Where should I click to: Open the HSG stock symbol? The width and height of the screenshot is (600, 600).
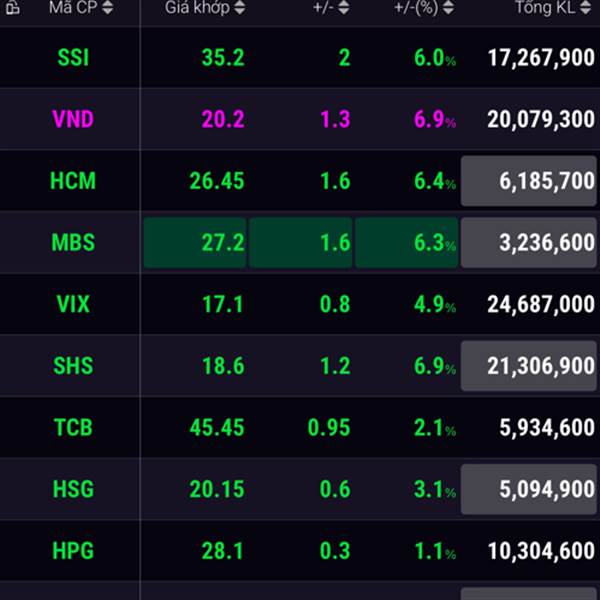[73, 489]
